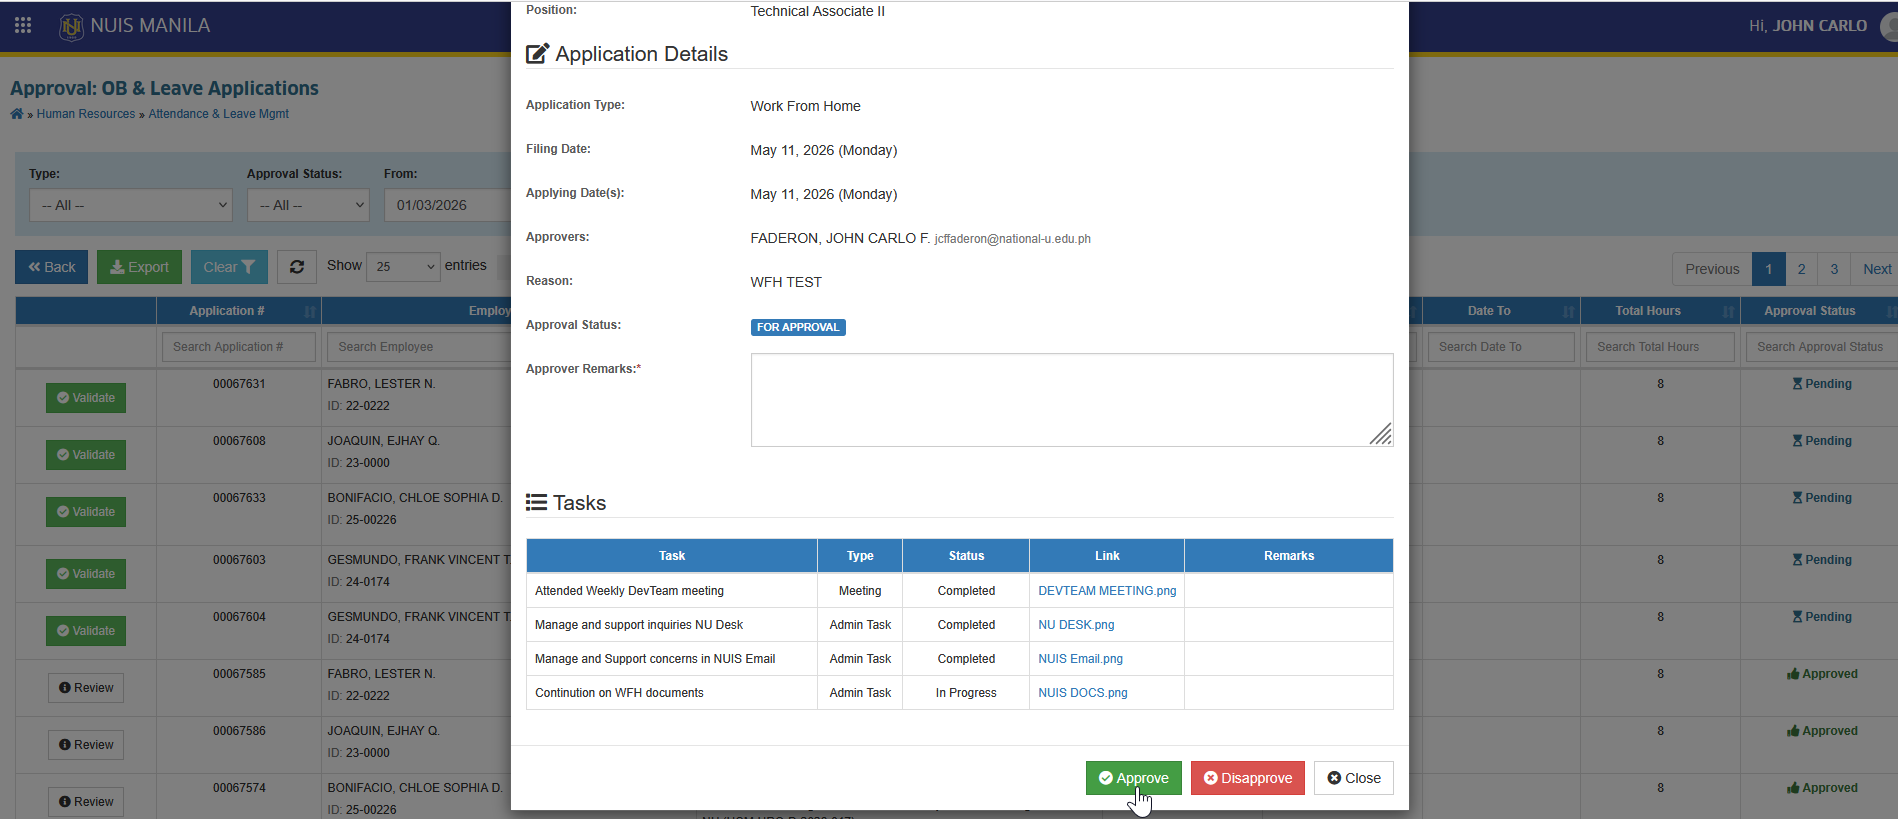
Task: Open the NUIS DOCS.png attachment
Action: click(1082, 693)
